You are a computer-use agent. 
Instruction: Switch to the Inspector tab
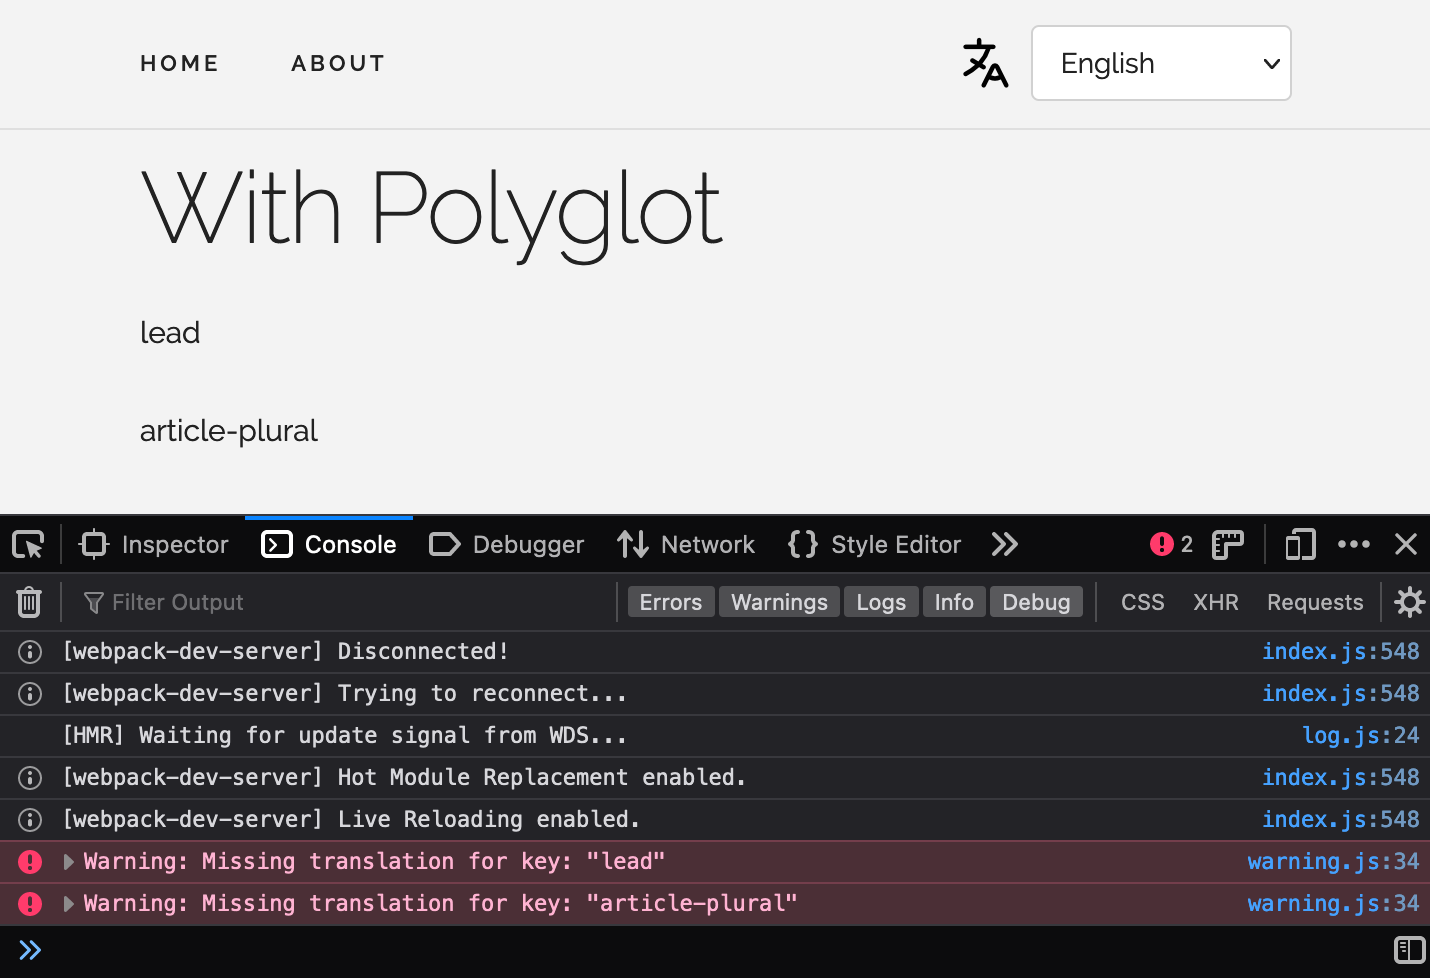pos(153,544)
